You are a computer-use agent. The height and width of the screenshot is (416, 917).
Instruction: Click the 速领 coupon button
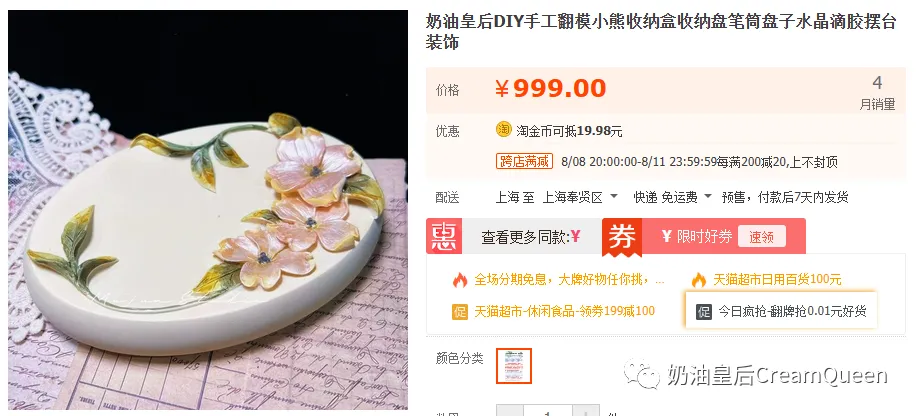click(x=761, y=236)
